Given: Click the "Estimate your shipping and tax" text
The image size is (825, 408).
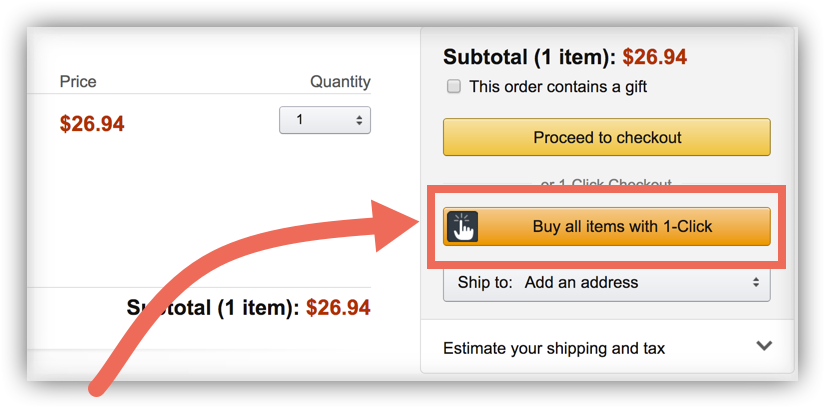Looking at the screenshot, I should (x=554, y=348).
